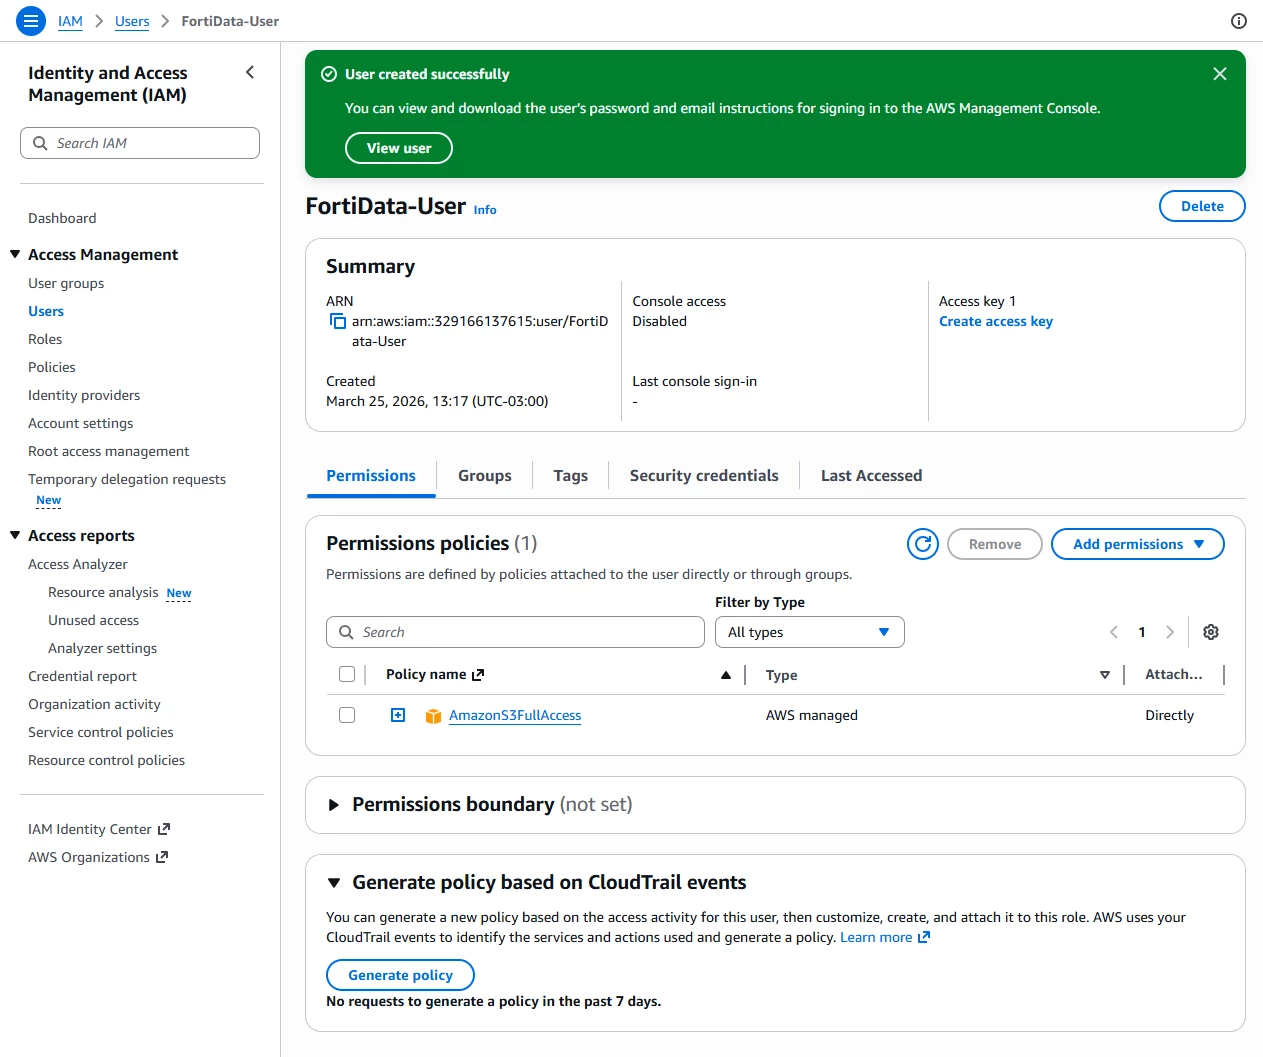The width and height of the screenshot is (1263, 1057).
Task: Open Root access management in sidebar
Action: click(108, 451)
